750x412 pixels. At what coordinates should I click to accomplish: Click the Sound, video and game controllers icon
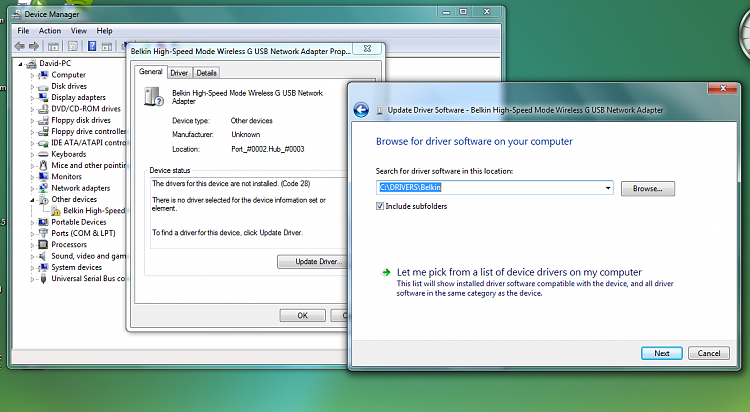44,256
